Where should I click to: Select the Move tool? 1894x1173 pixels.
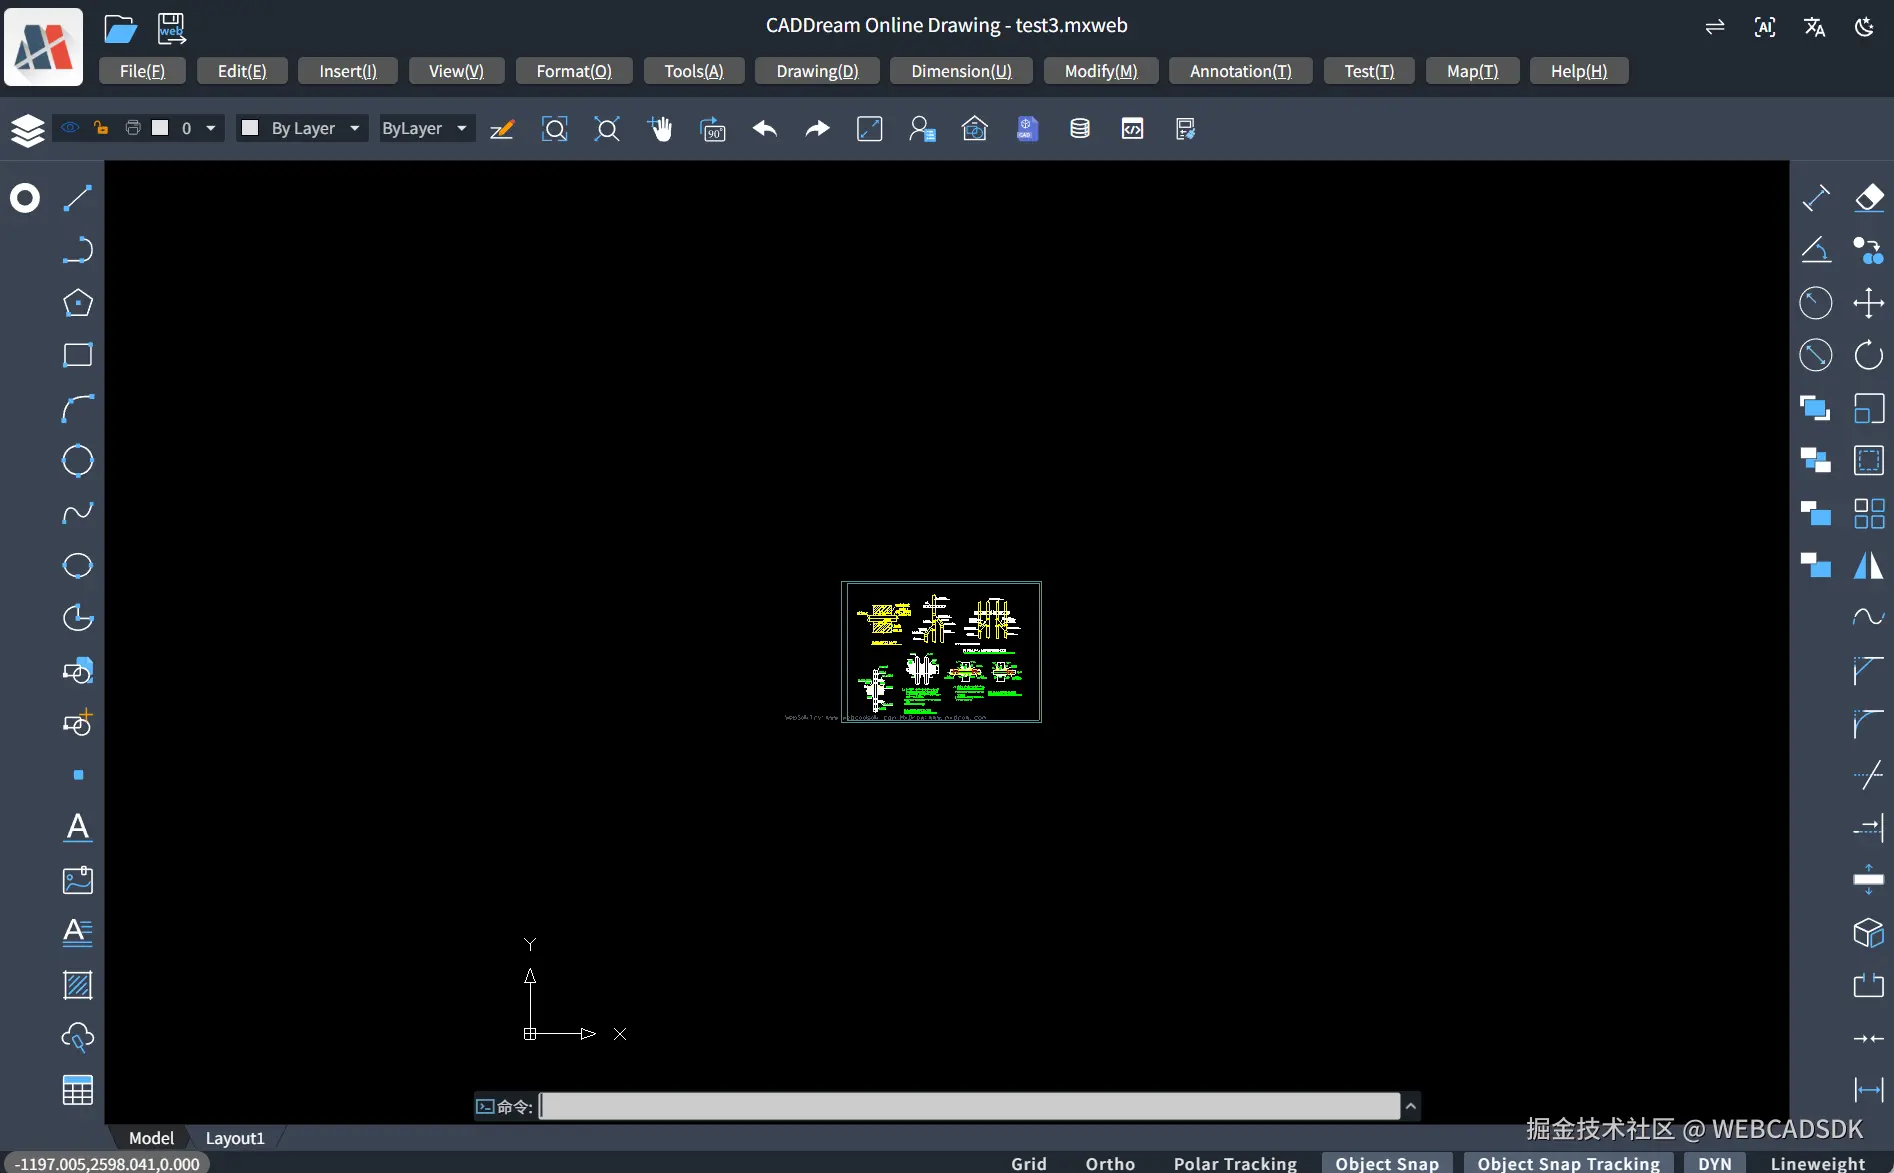[1868, 302]
